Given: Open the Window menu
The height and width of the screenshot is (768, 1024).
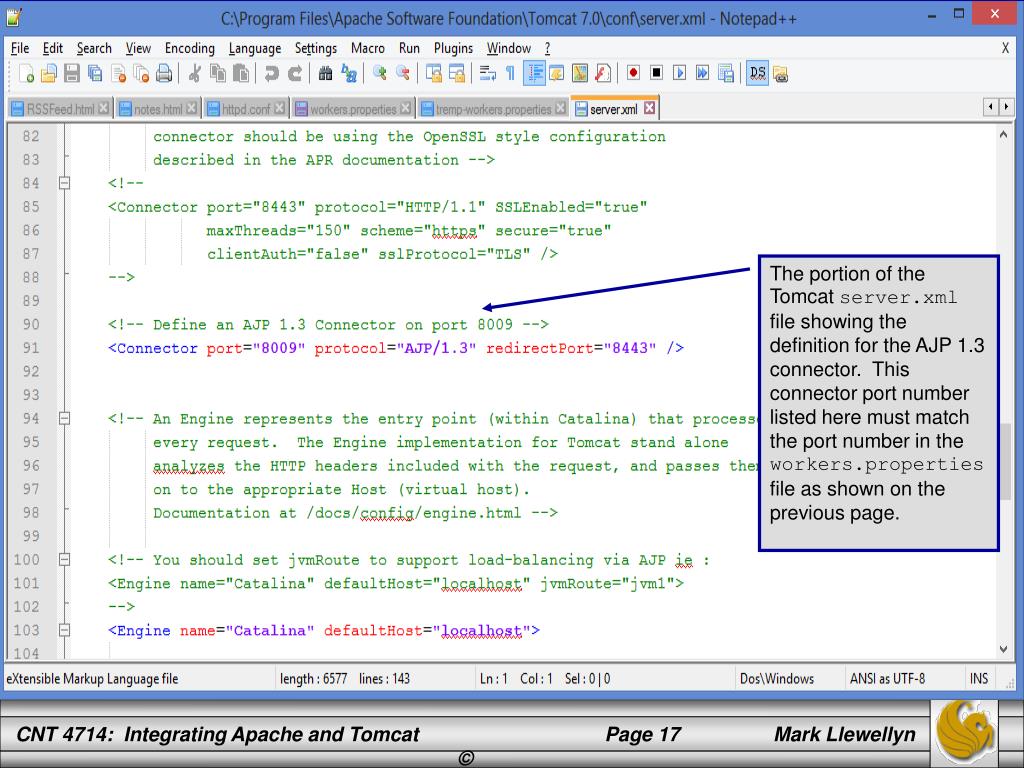Looking at the screenshot, I should point(509,48).
